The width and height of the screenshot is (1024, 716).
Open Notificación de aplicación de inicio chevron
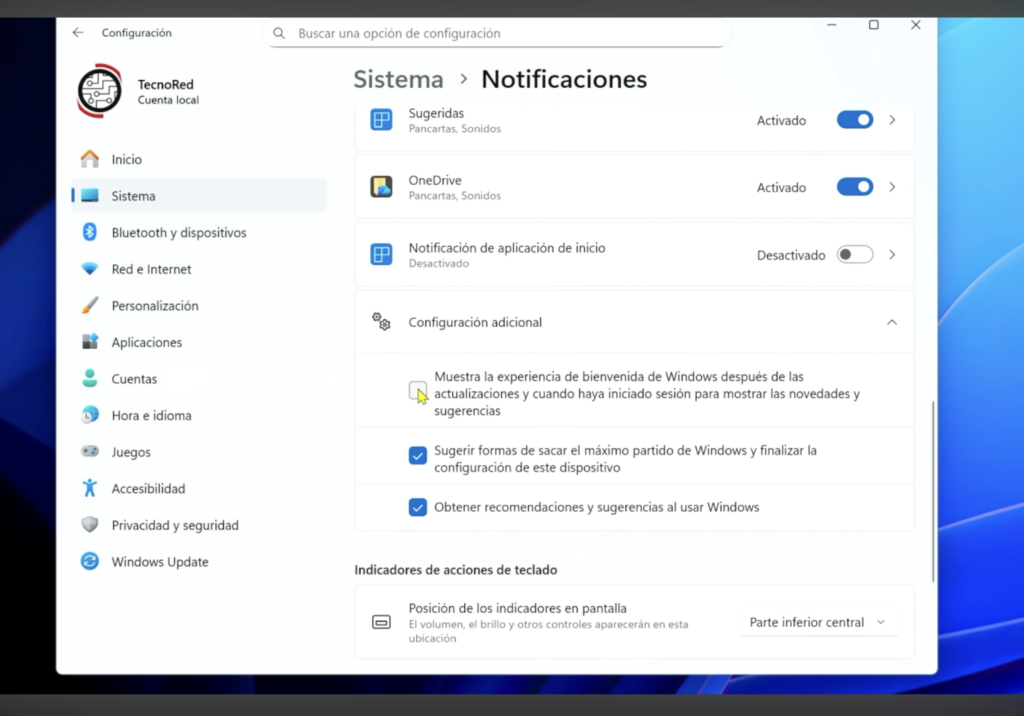click(x=892, y=254)
